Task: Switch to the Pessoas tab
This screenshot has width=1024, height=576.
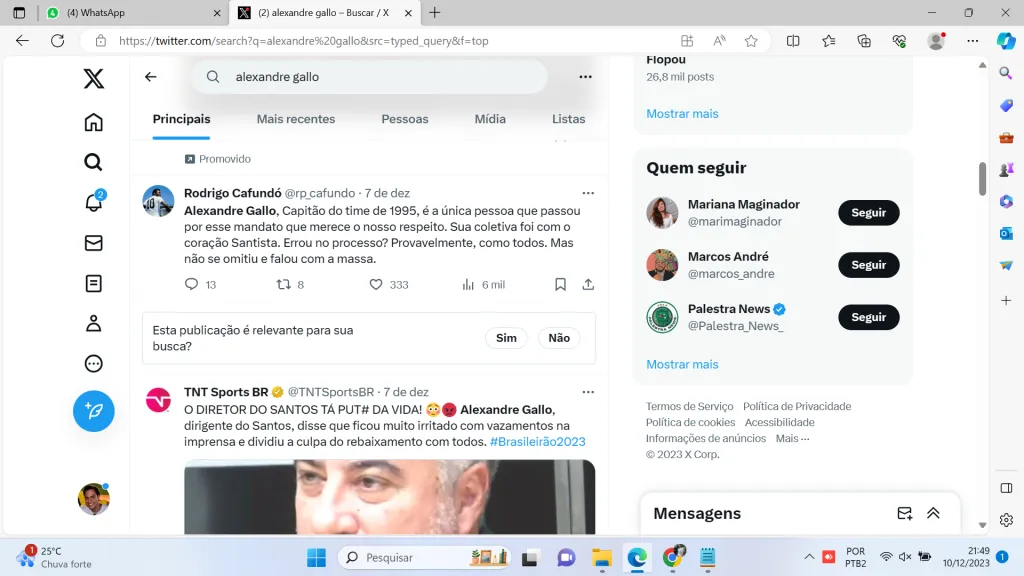Action: (404, 119)
